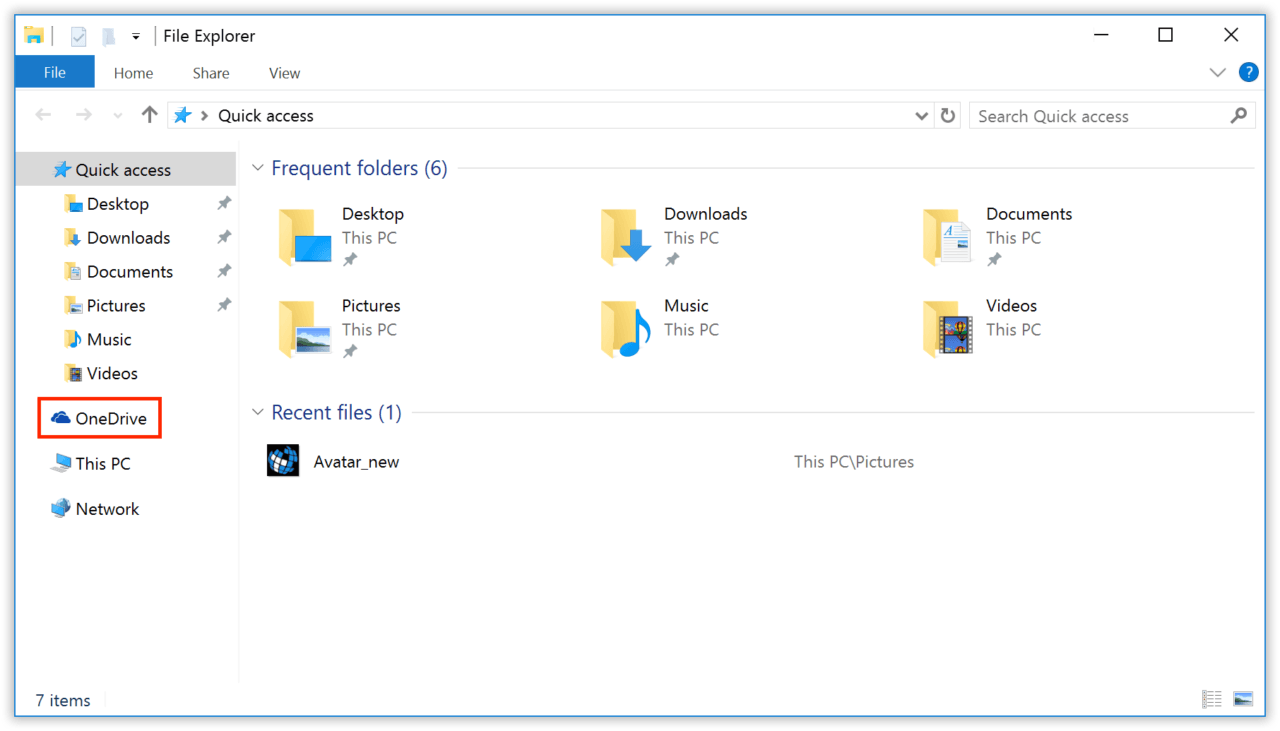This screenshot has width=1280, height=731.
Task: Open the Help question mark icon
Action: [1248, 72]
